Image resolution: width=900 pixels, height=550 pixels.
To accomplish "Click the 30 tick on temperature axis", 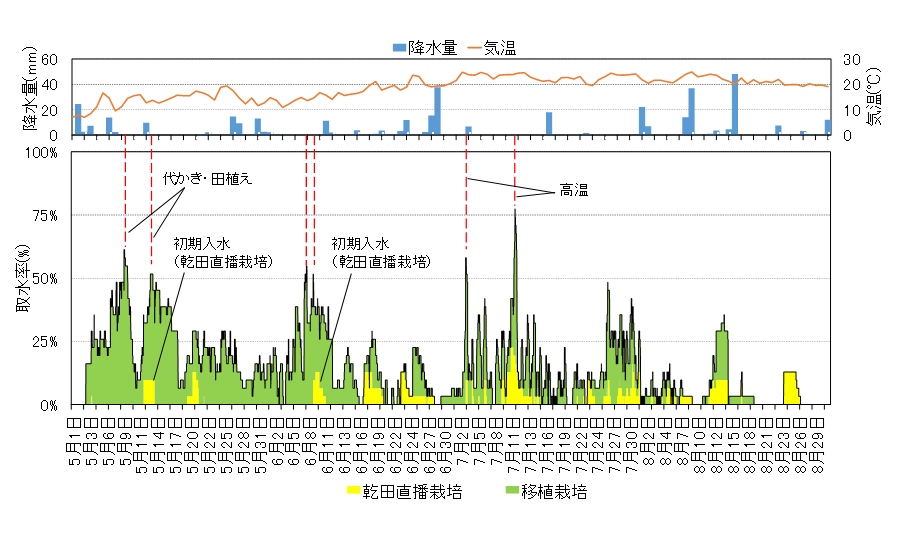I will [x=852, y=60].
